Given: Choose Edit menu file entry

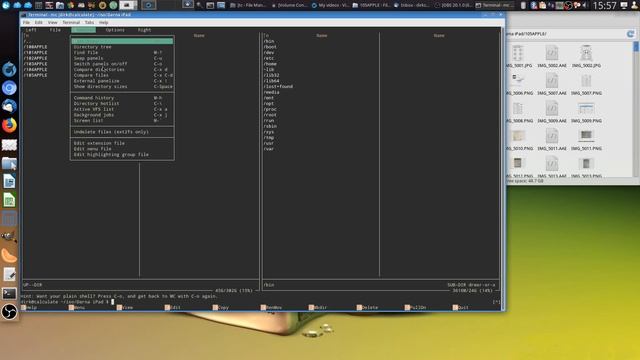Looking at the screenshot, I should [x=122, y=149].
